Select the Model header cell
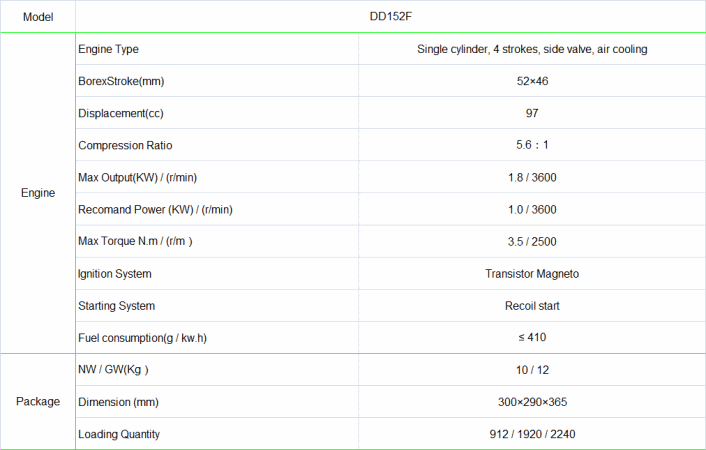Viewport: 706px width, 450px height. click(x=38, y=17)
